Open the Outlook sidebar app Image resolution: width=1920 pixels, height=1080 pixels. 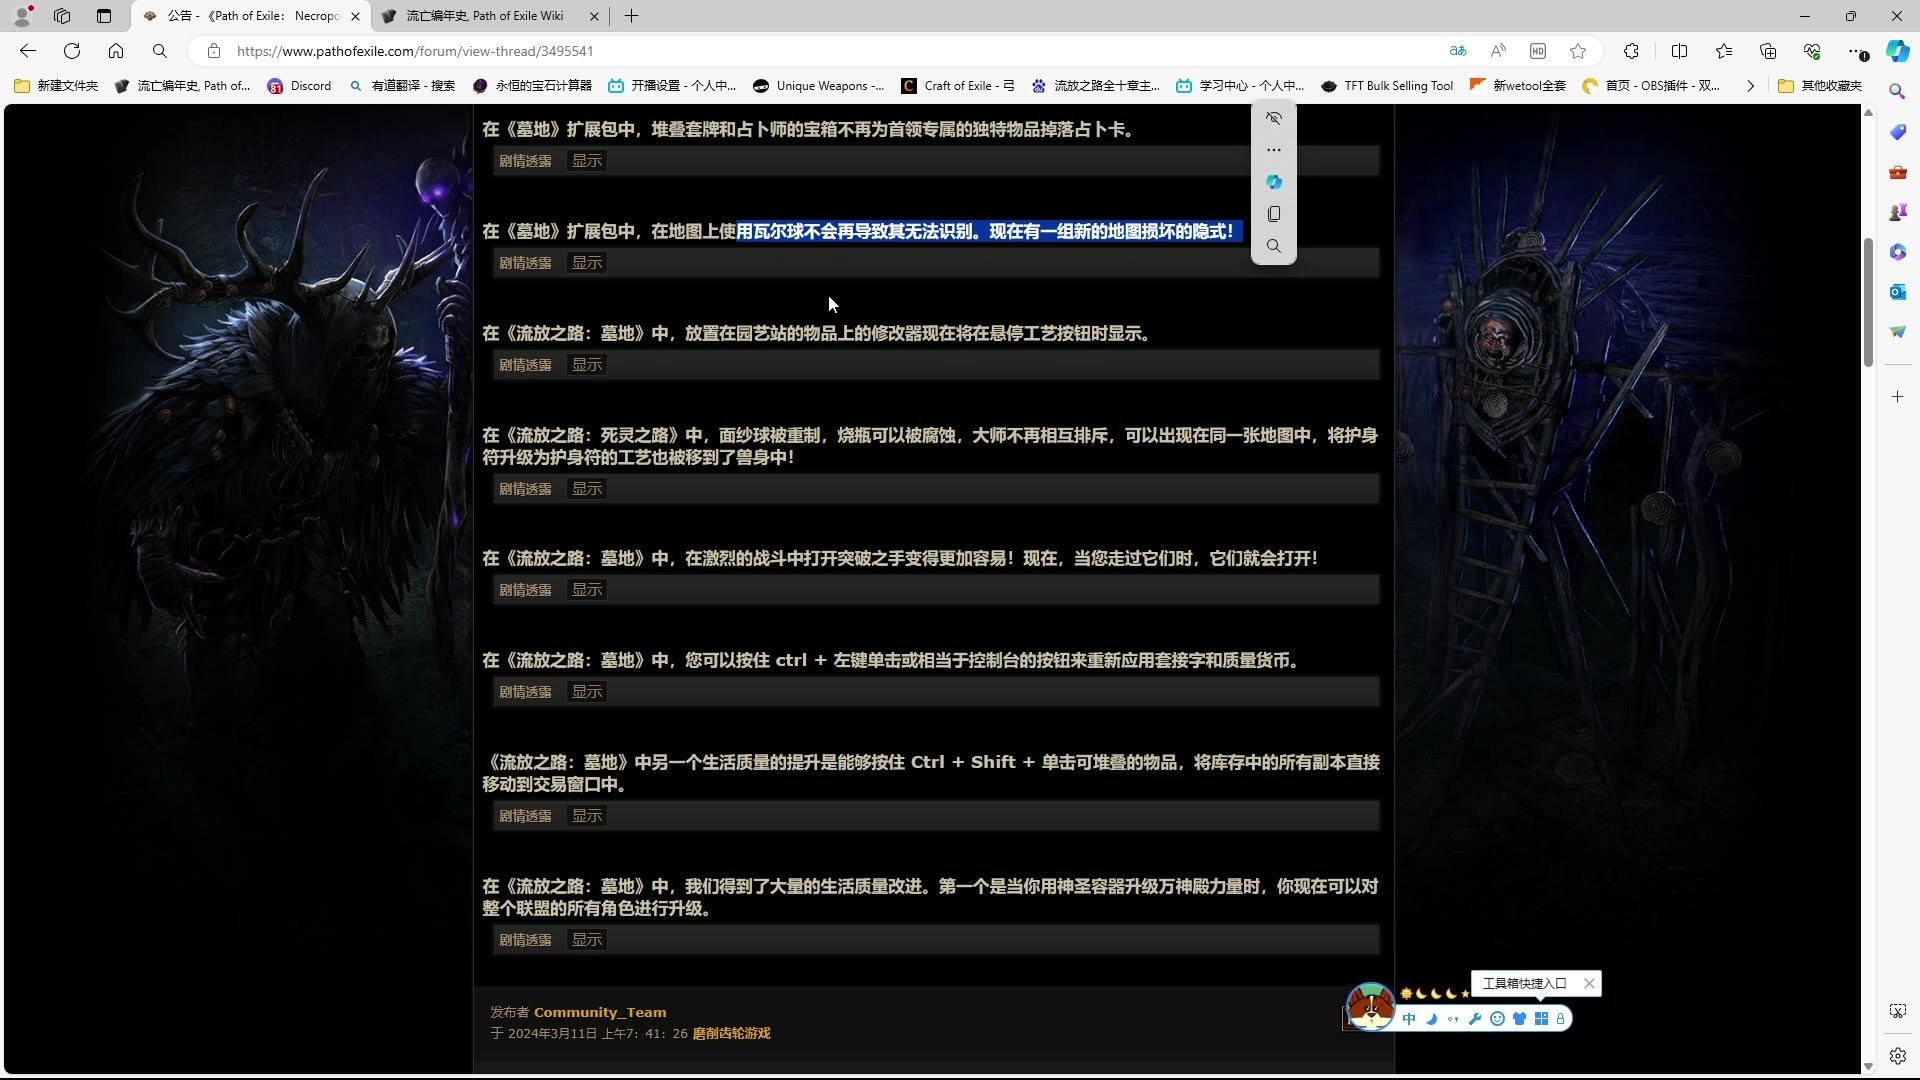[x=1897, y=292]
